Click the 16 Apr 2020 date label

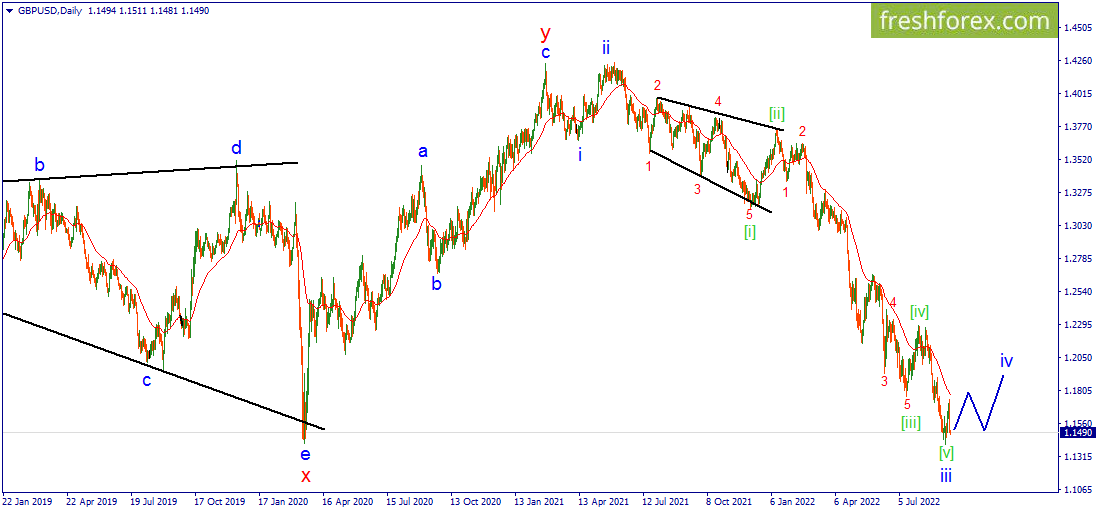[x=346, y=502]
